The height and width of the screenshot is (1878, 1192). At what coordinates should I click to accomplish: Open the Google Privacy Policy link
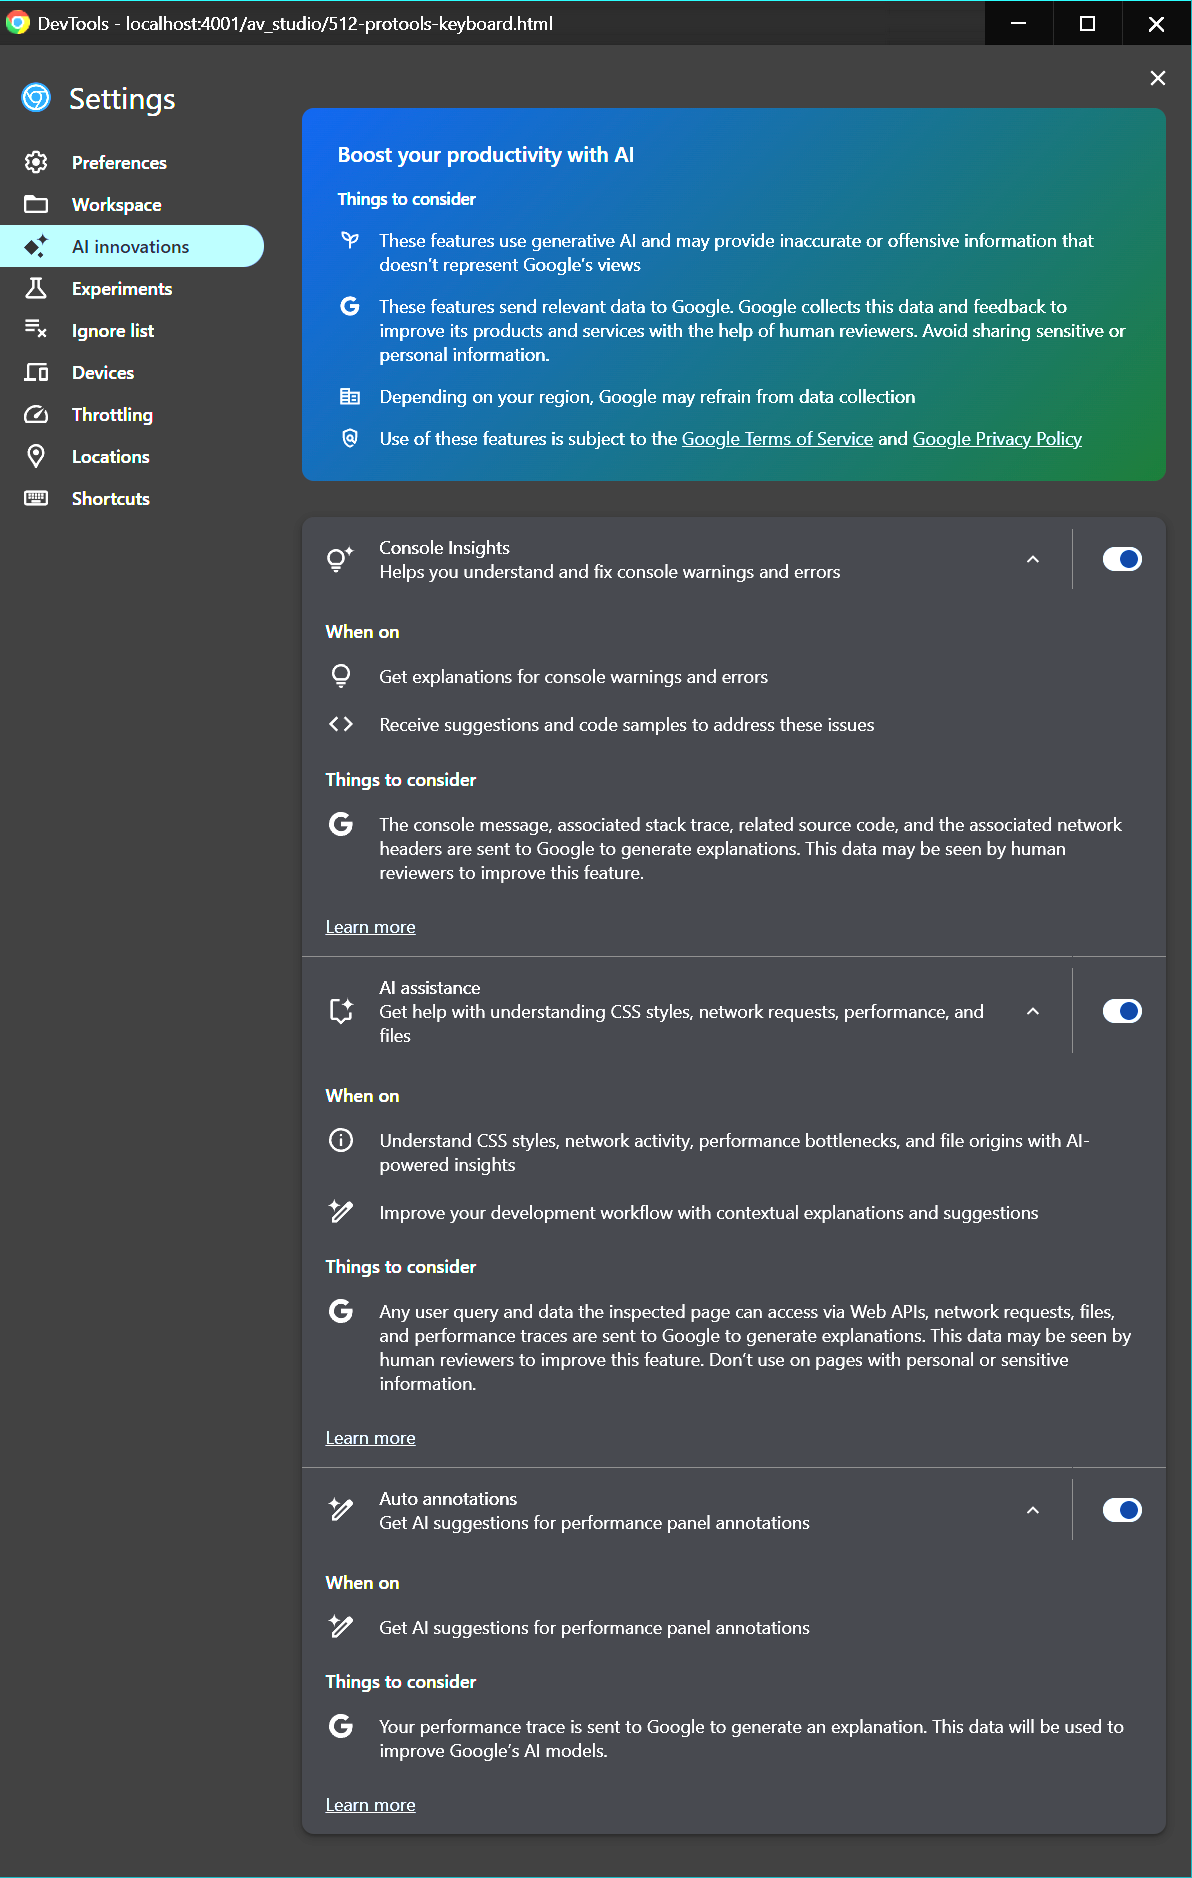click(997, 439)
